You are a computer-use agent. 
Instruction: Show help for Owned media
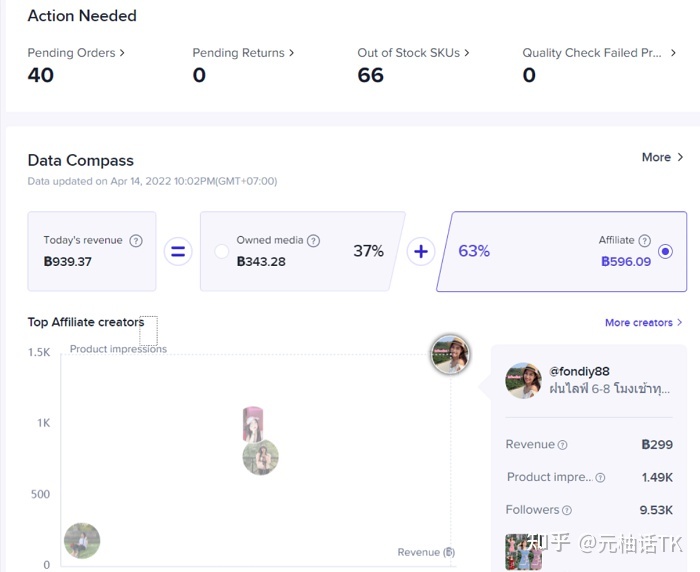click(x=313, y=241)
